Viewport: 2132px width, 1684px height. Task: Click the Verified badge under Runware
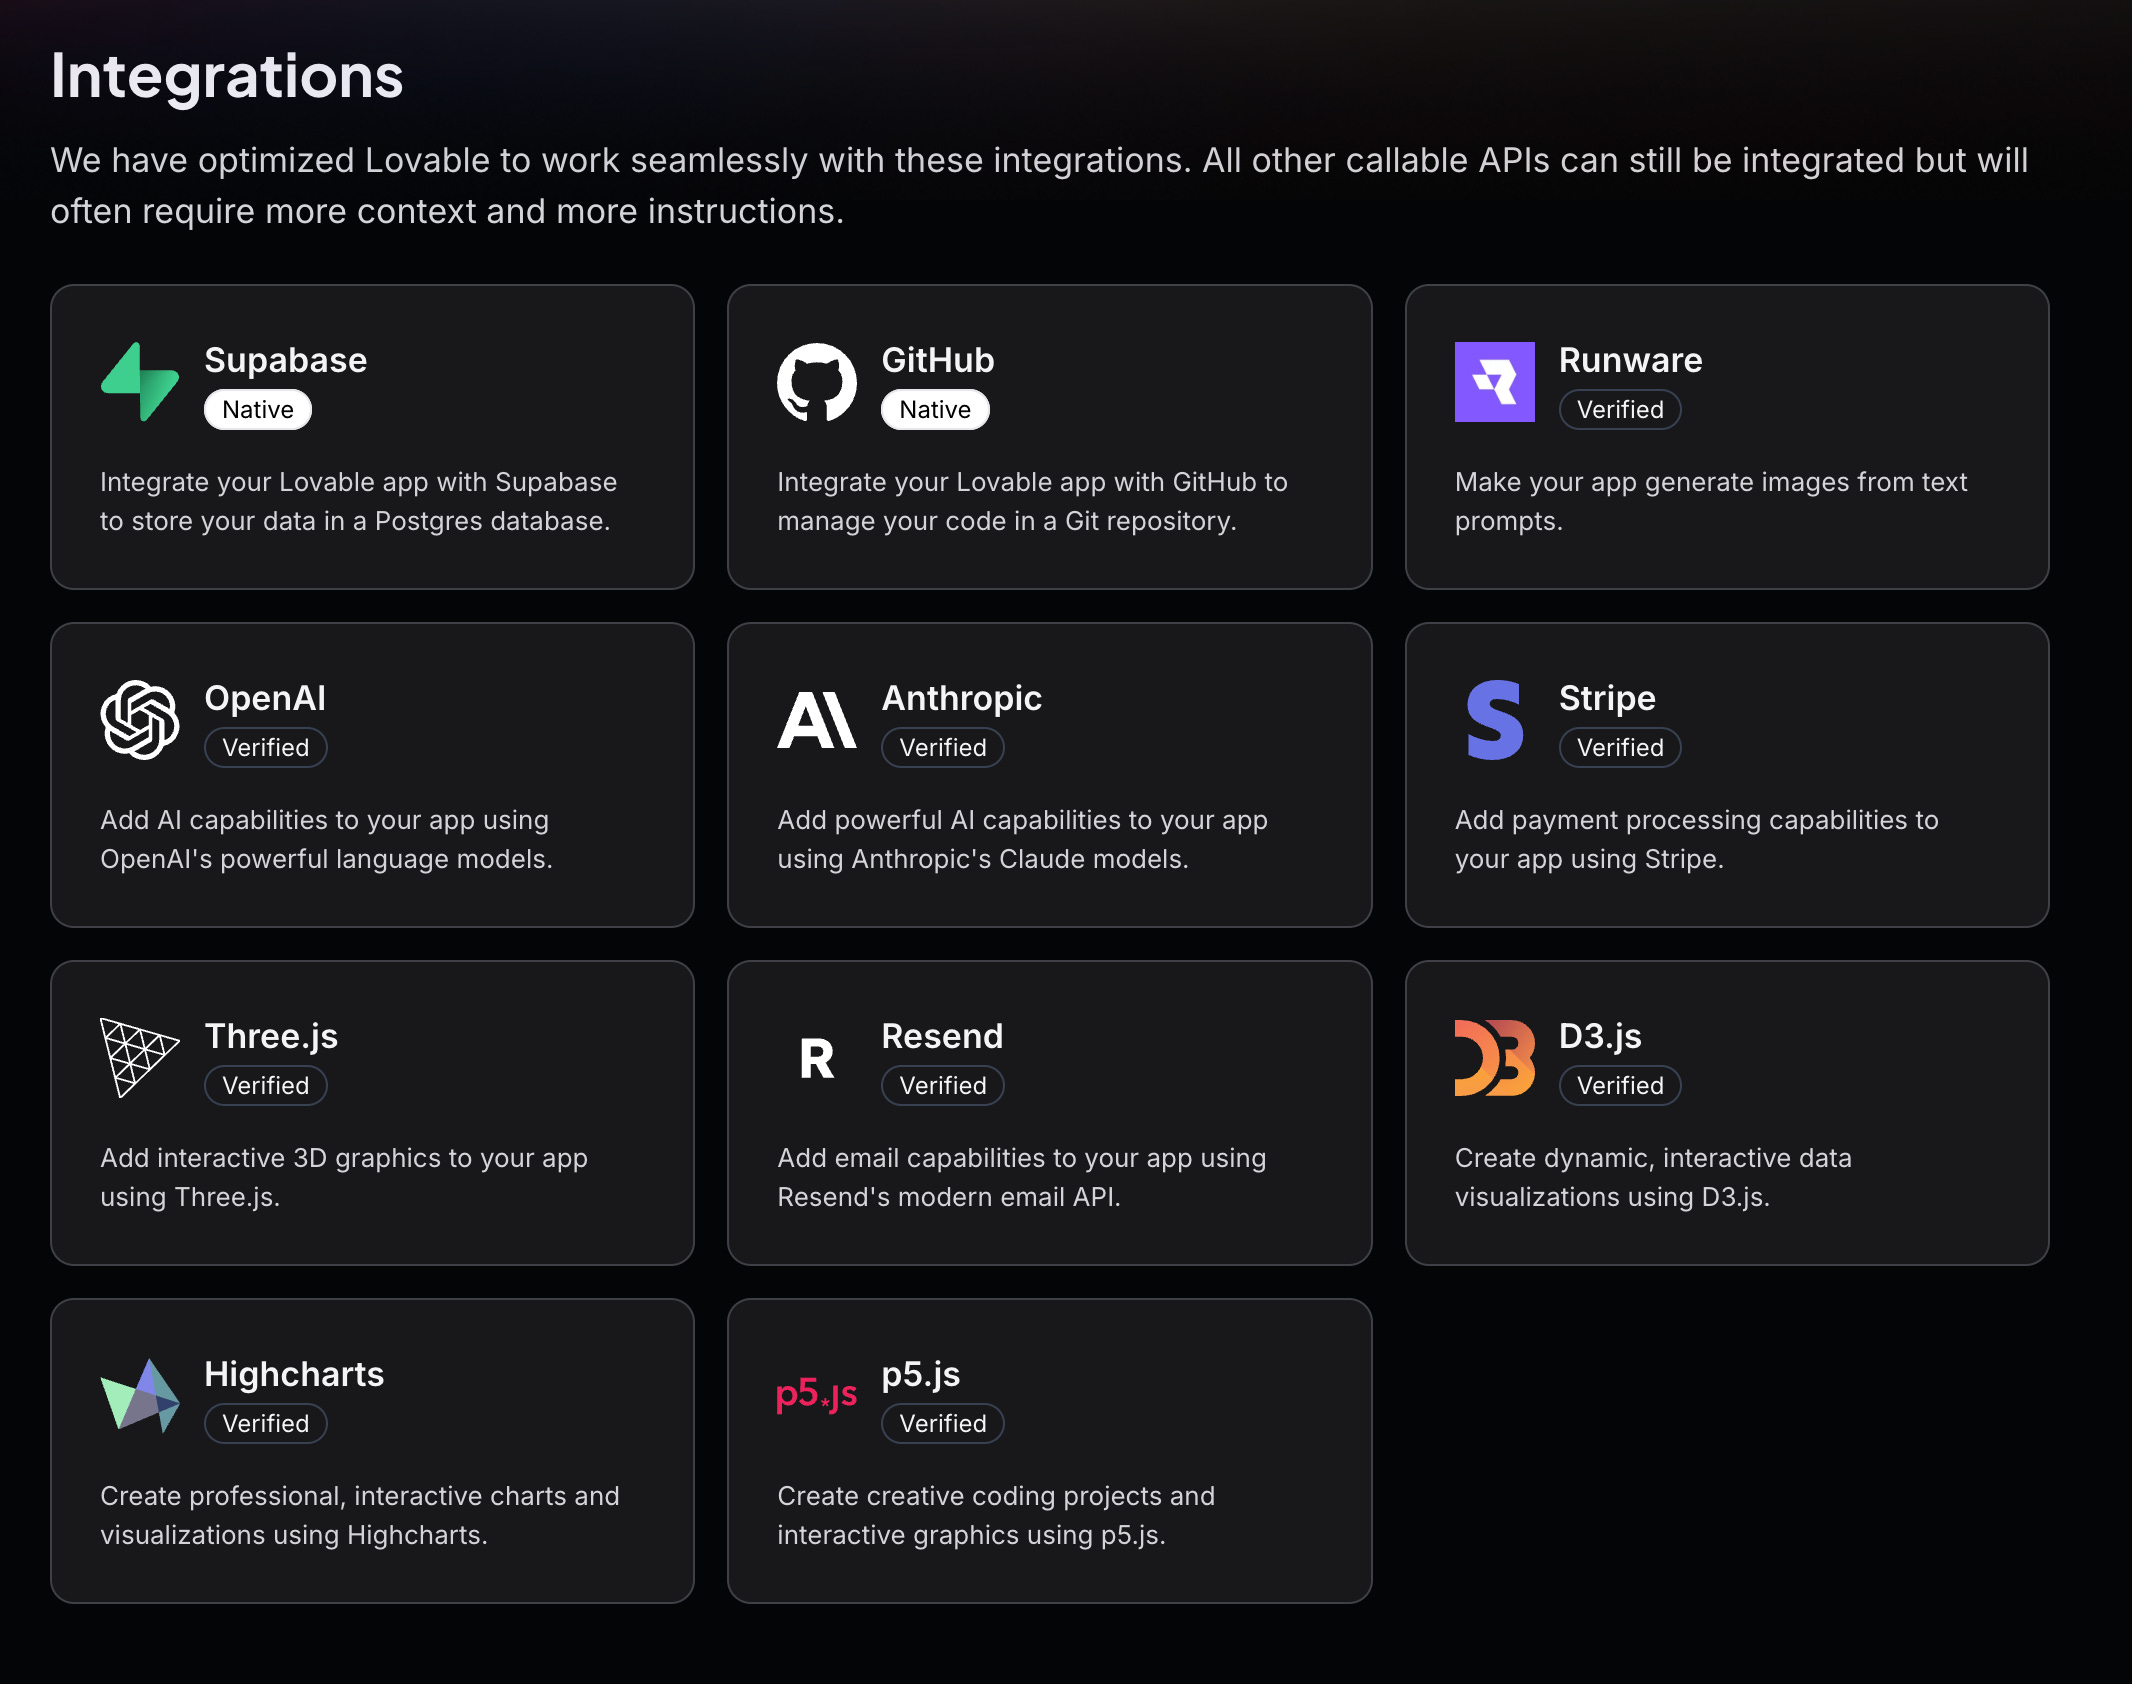pos(1620,410)
